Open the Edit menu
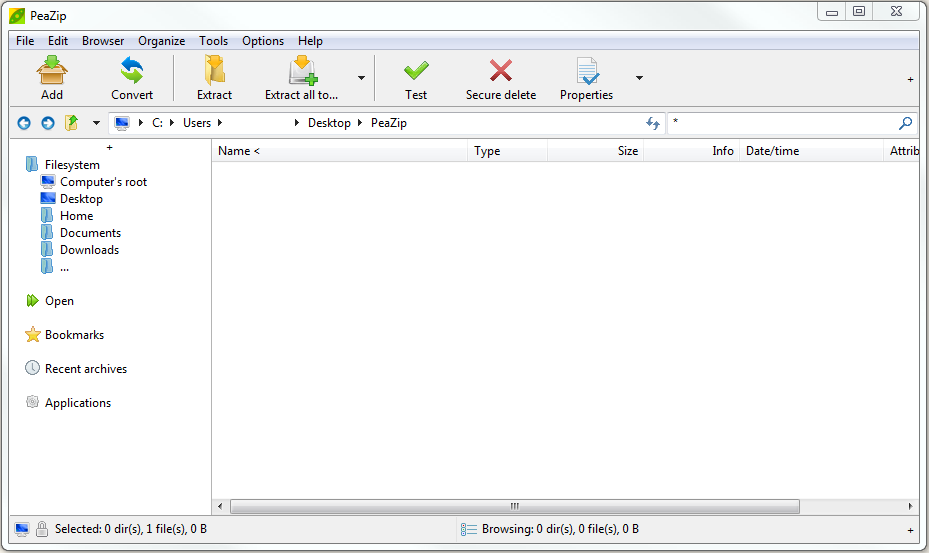The width and height of the screenshot is (929, 553). point(57,41)
